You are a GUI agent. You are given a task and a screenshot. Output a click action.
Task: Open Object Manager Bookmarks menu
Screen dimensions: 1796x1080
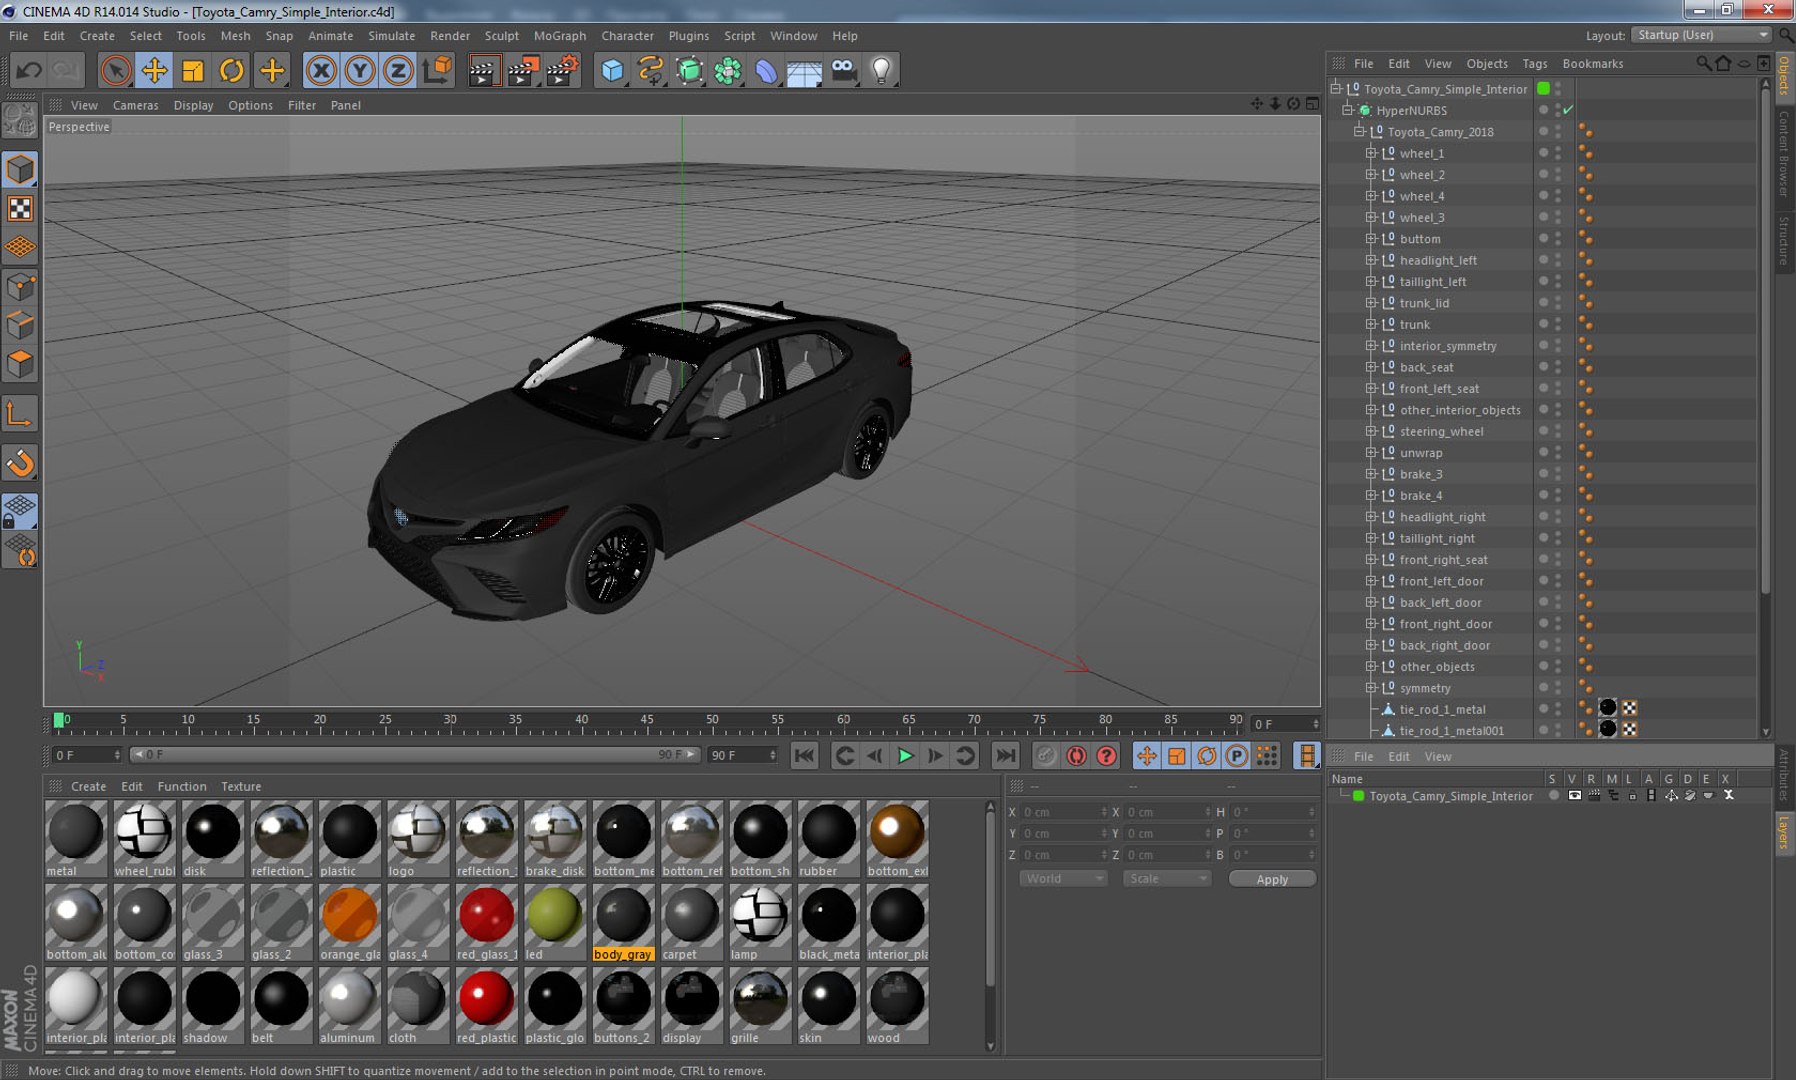point(1593,63)
